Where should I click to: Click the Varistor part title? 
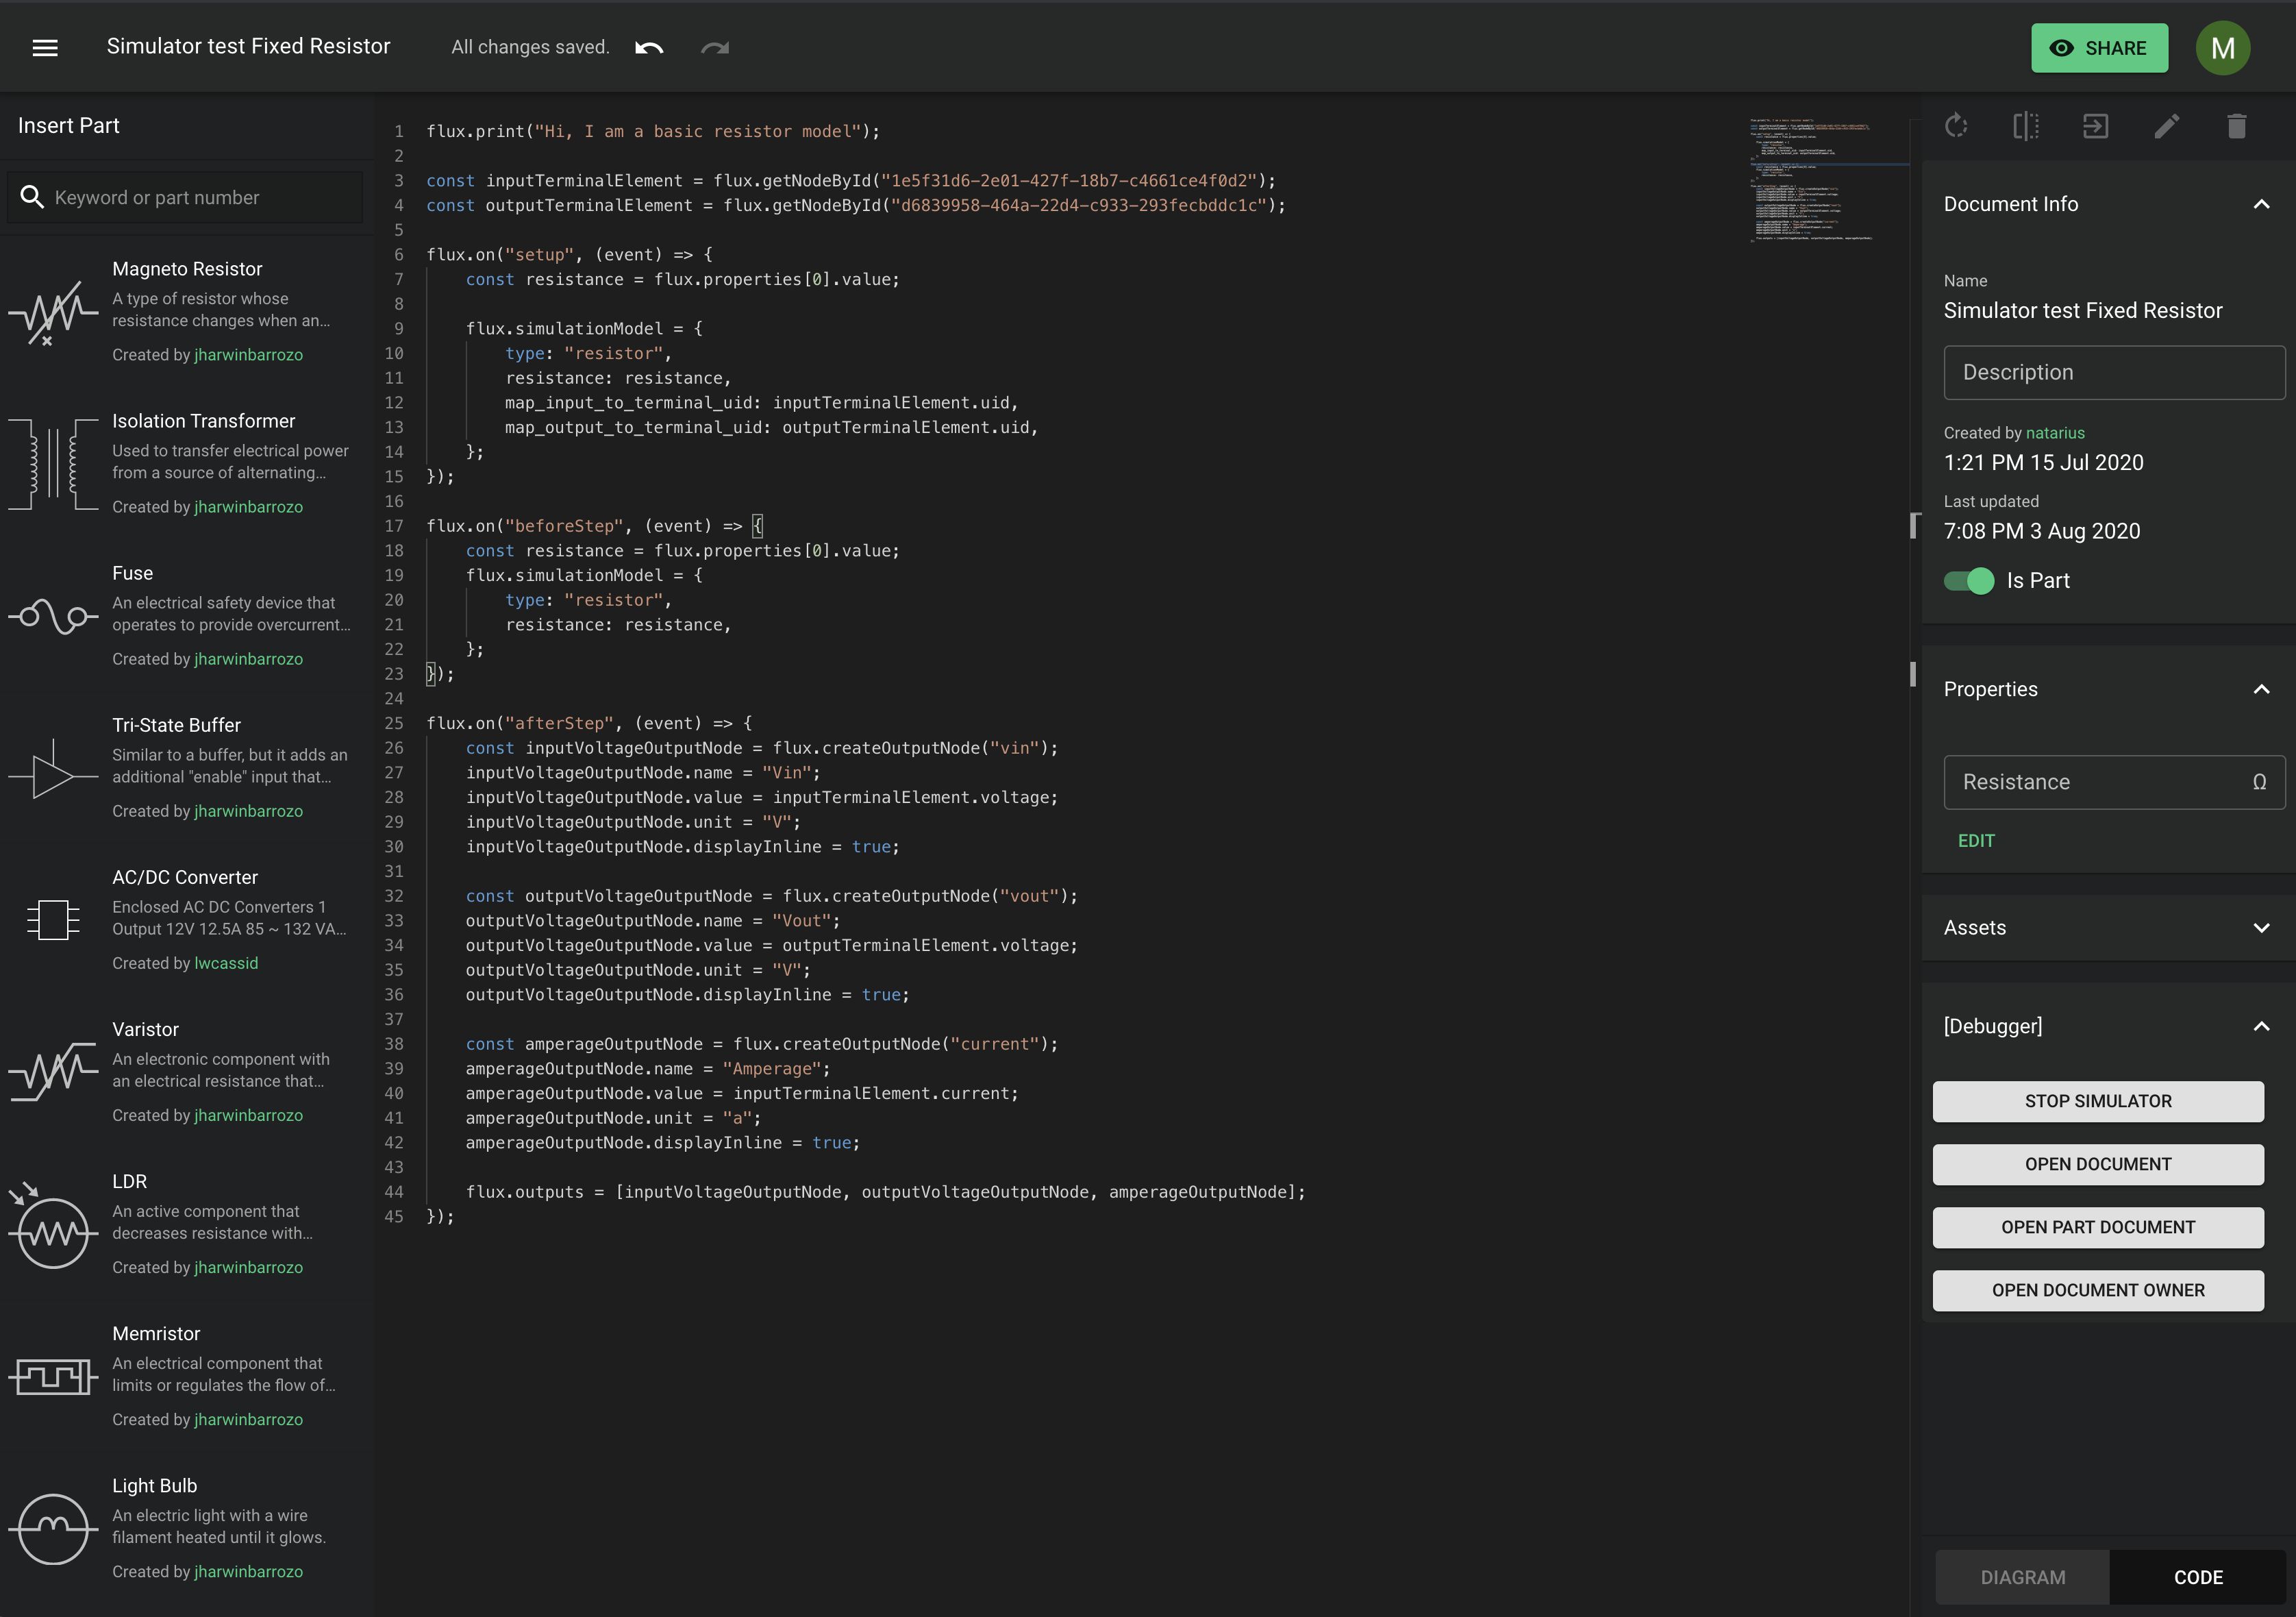[145, 1029]
